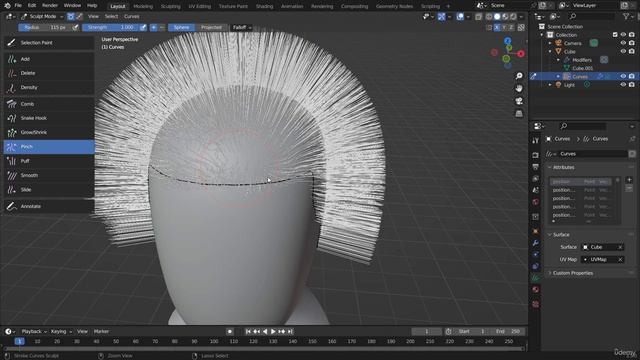This screenshot has height=360, width=640.
Task: Open the Render properties tab icon
Action: (536, 156)
